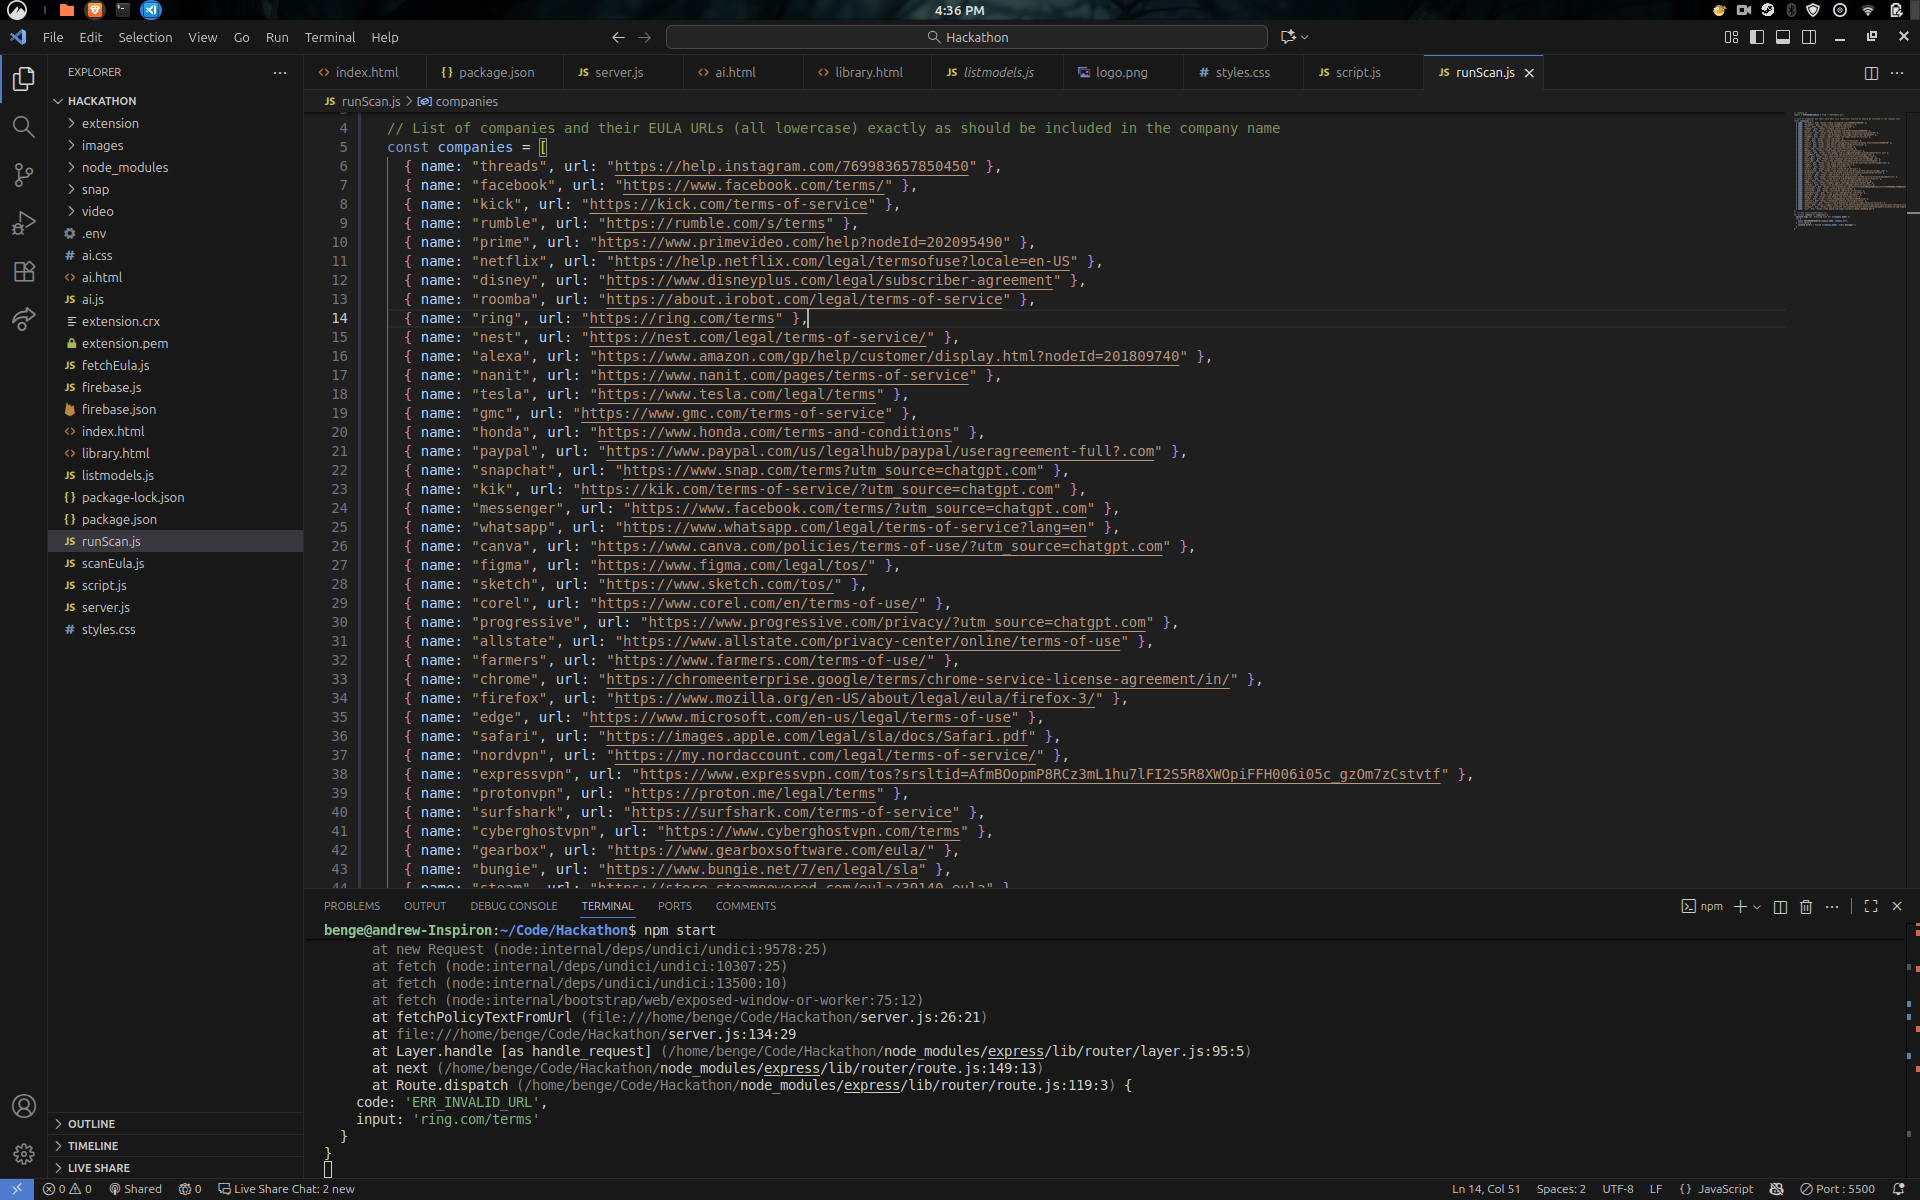
Task: Open the Source Control view
Action: (24, 175)
